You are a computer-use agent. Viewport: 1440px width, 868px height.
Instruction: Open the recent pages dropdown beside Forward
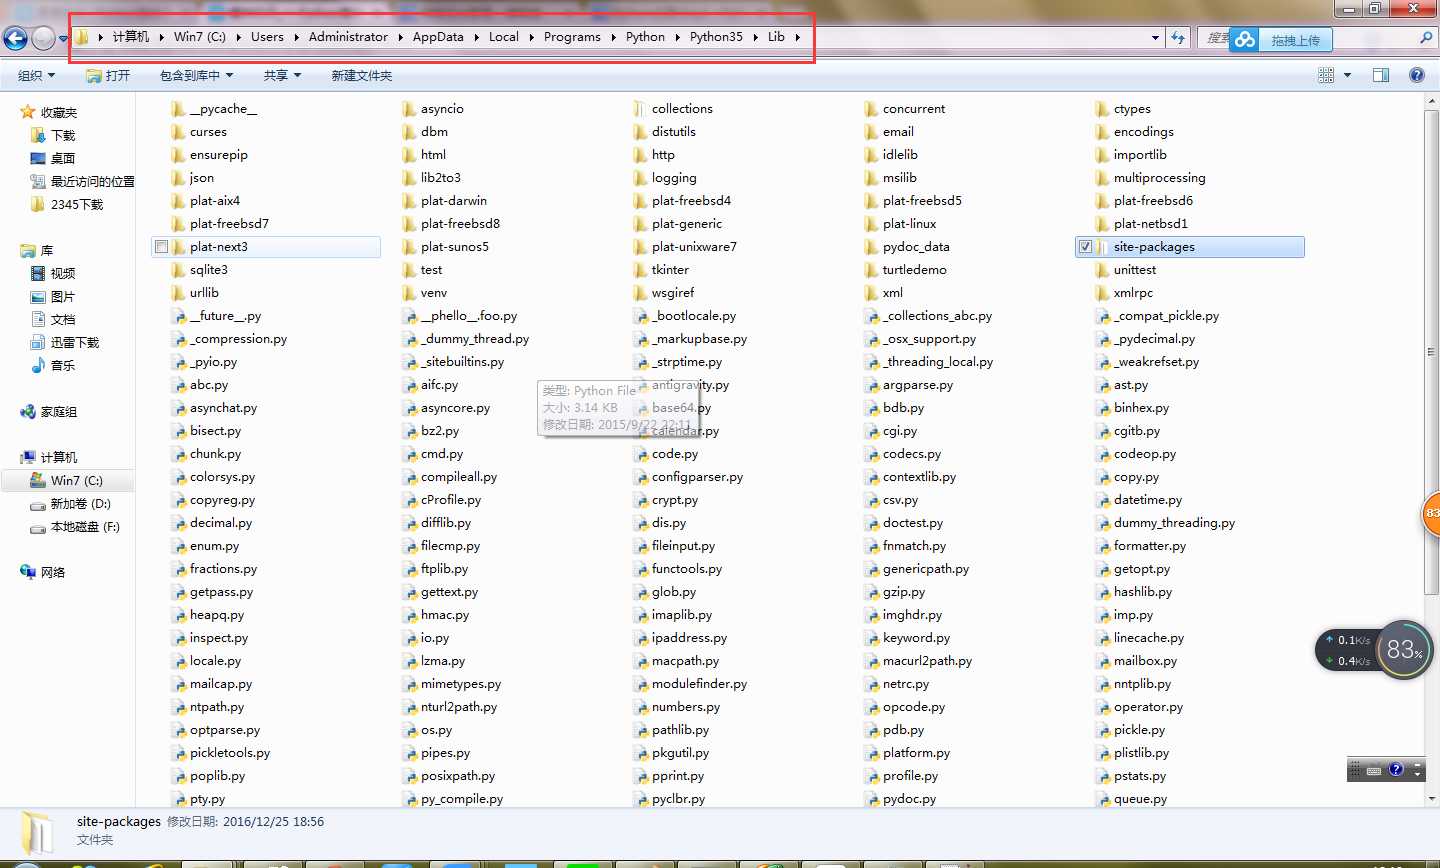63,39
